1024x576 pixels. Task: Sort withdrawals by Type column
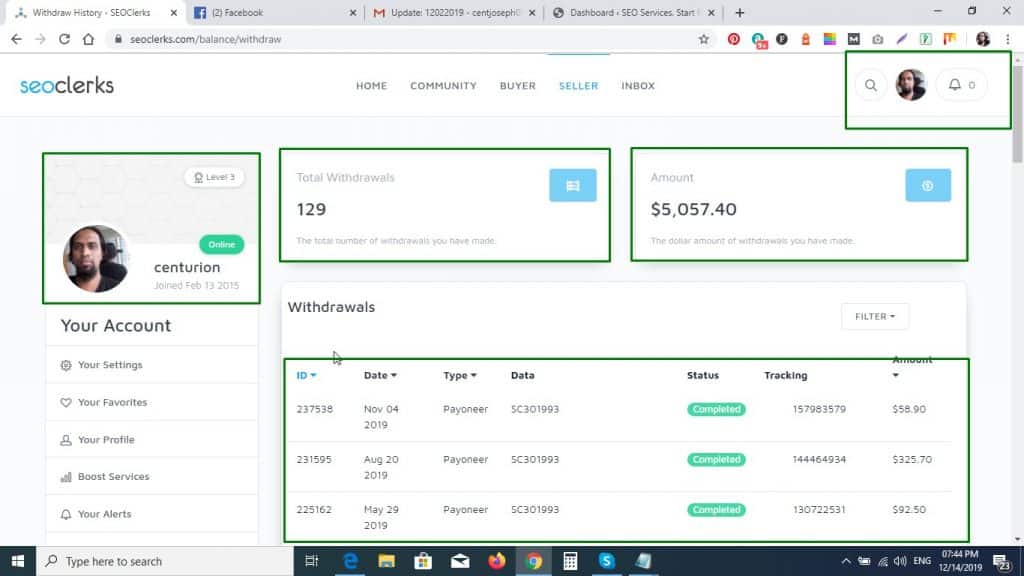(x=460, y=376)
